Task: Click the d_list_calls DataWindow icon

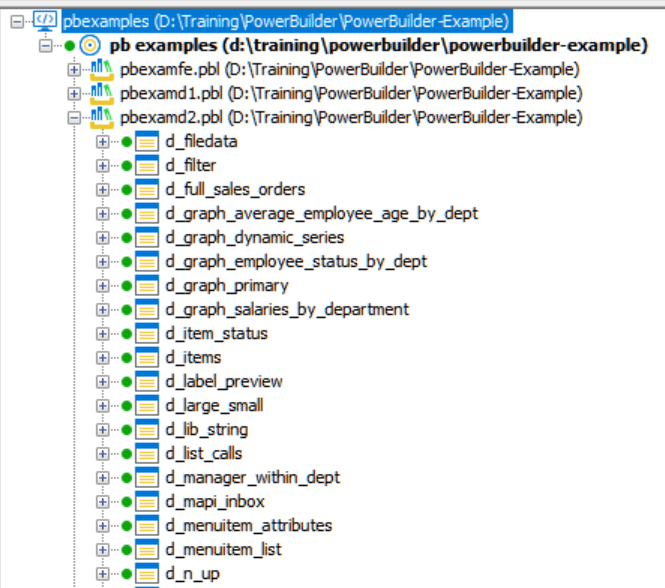Action: (147, 454)
